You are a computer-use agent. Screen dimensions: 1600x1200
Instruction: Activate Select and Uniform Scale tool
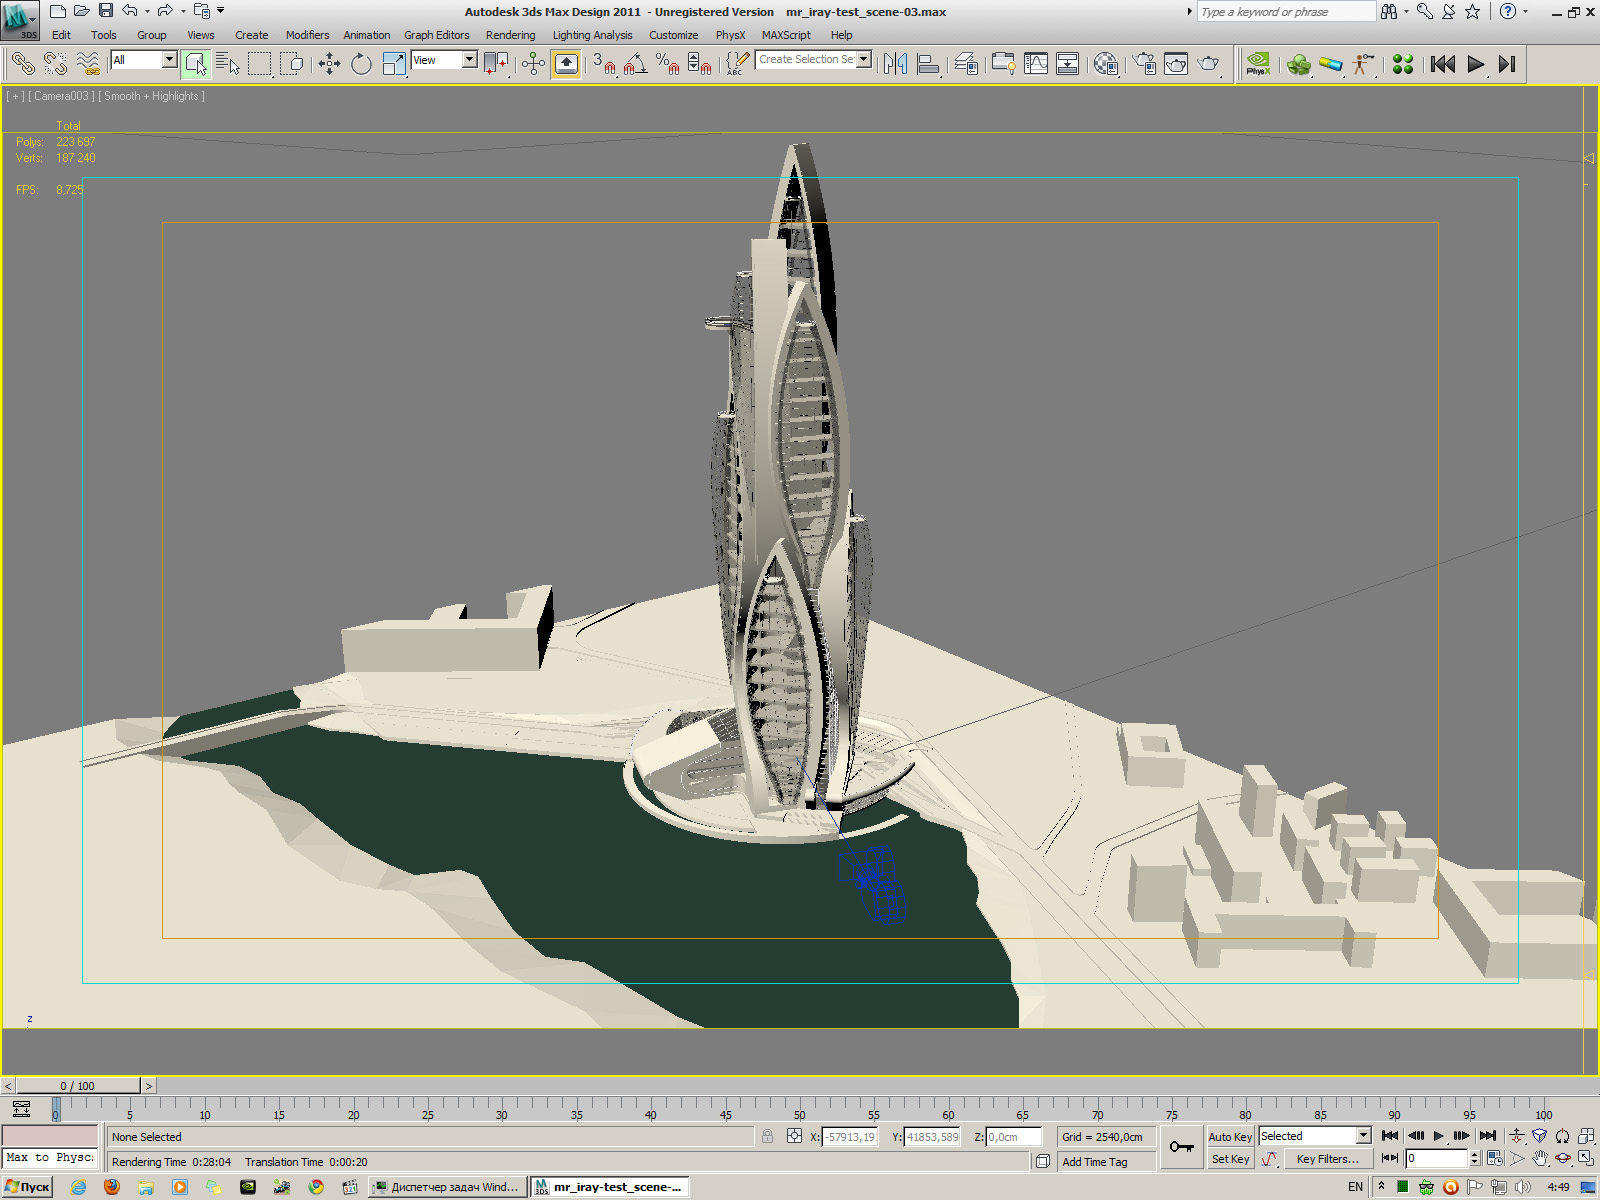[394, 64]
